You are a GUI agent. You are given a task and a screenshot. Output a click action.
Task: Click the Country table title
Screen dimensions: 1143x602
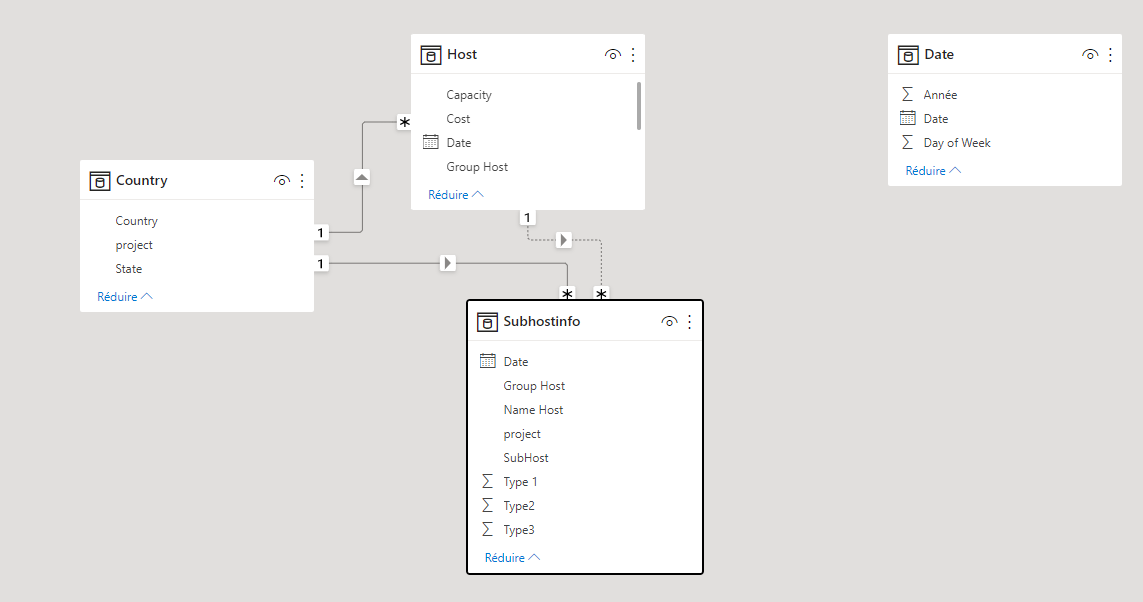click(x=141, y=181)
